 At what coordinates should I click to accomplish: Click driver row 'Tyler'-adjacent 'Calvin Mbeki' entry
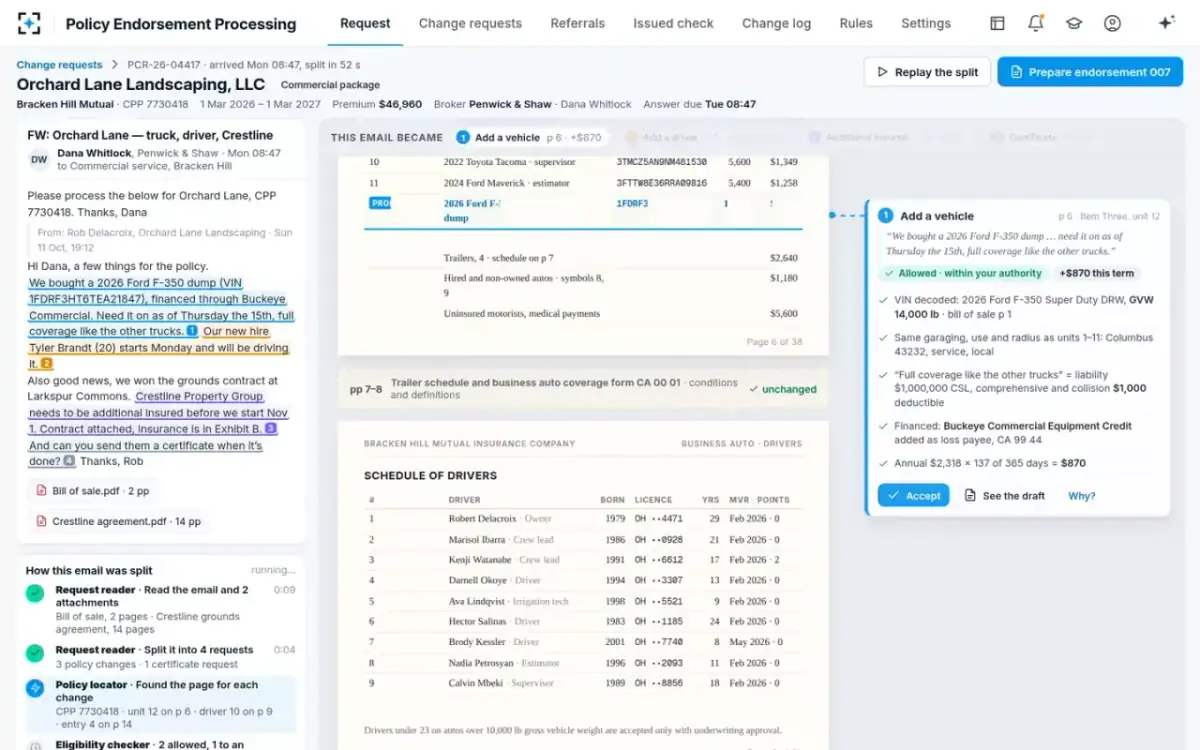[x=583, y=683]
